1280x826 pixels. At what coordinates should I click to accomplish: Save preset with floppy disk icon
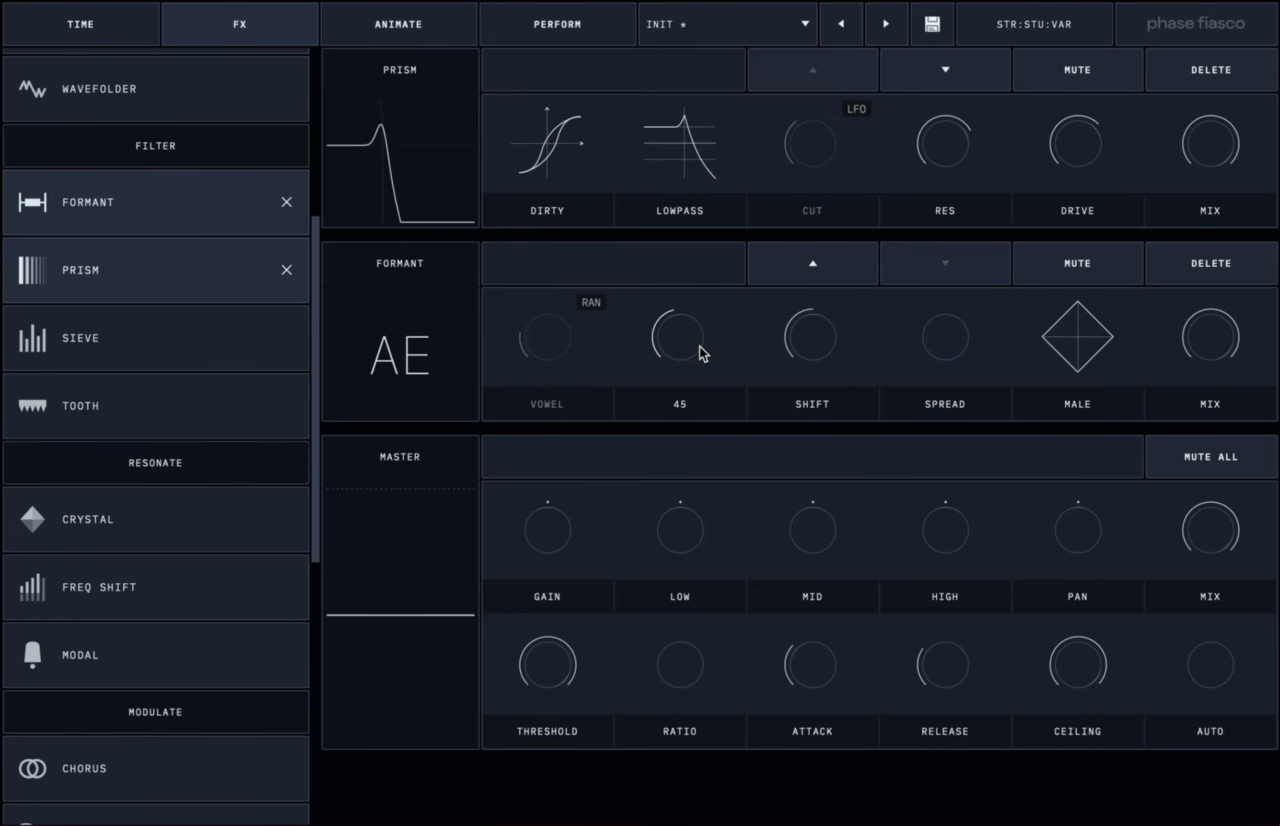[x=932, y=24]
